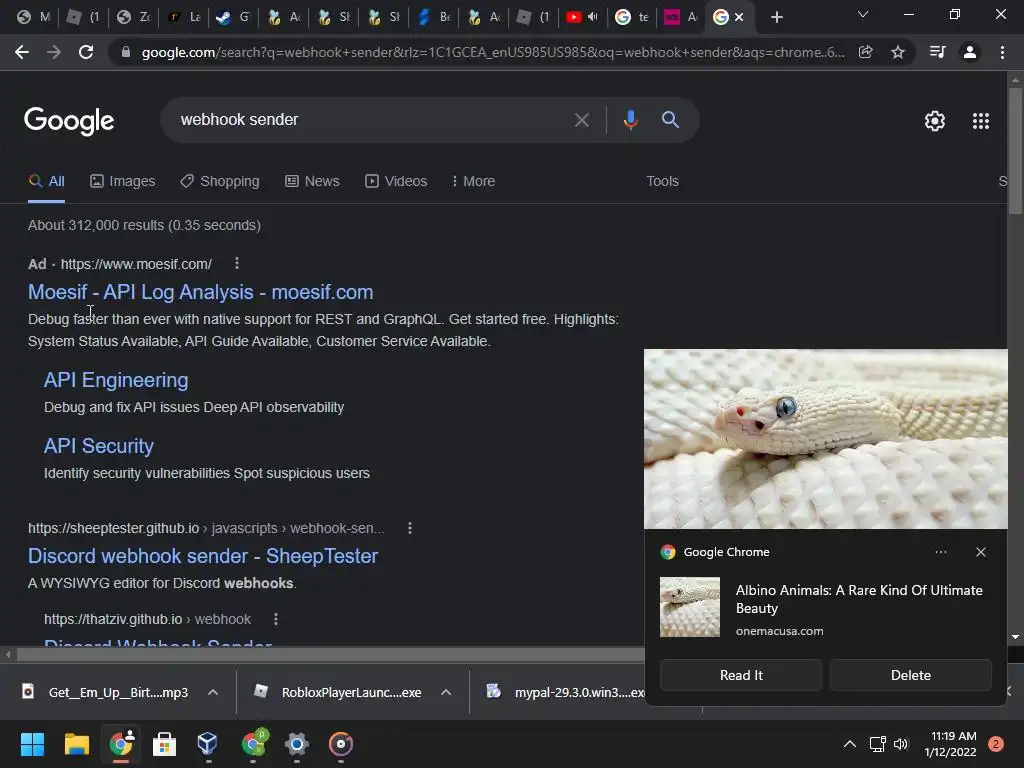Open API Security sitelink
The width and height of the screenshot is (1024, 768).
pos(99,446)
